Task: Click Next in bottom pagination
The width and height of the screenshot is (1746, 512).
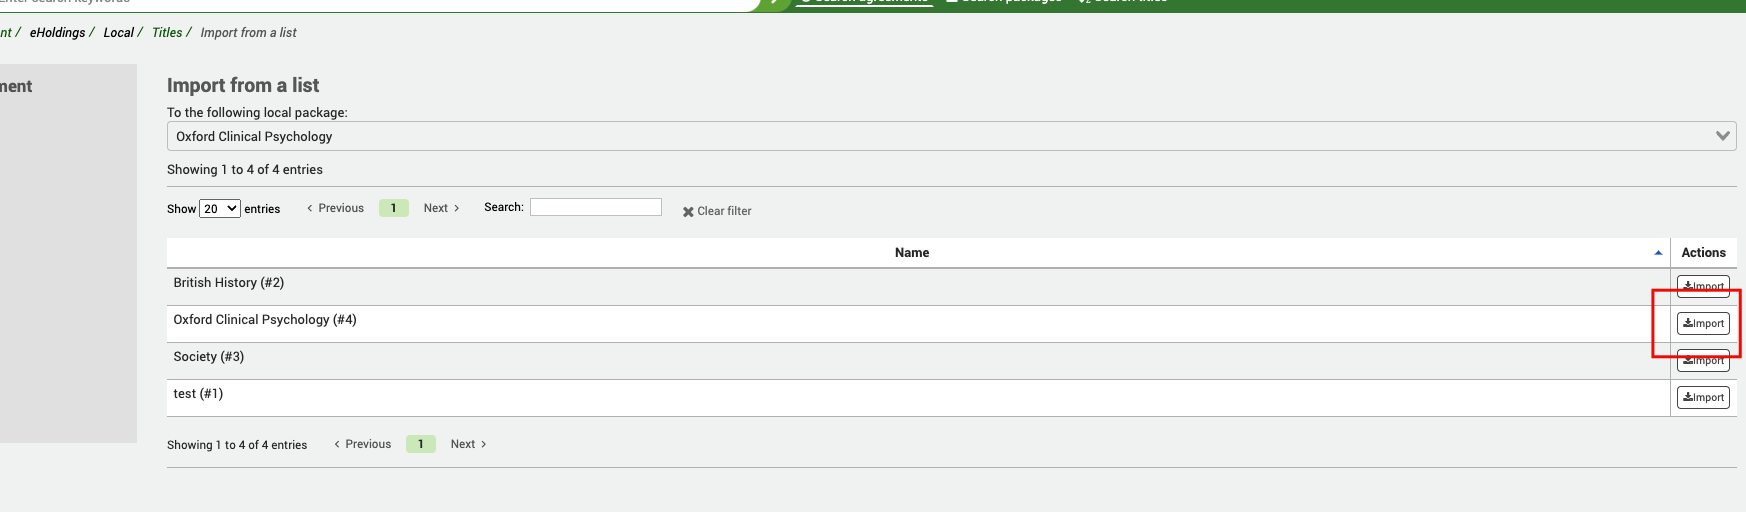Action: (468, 444)
